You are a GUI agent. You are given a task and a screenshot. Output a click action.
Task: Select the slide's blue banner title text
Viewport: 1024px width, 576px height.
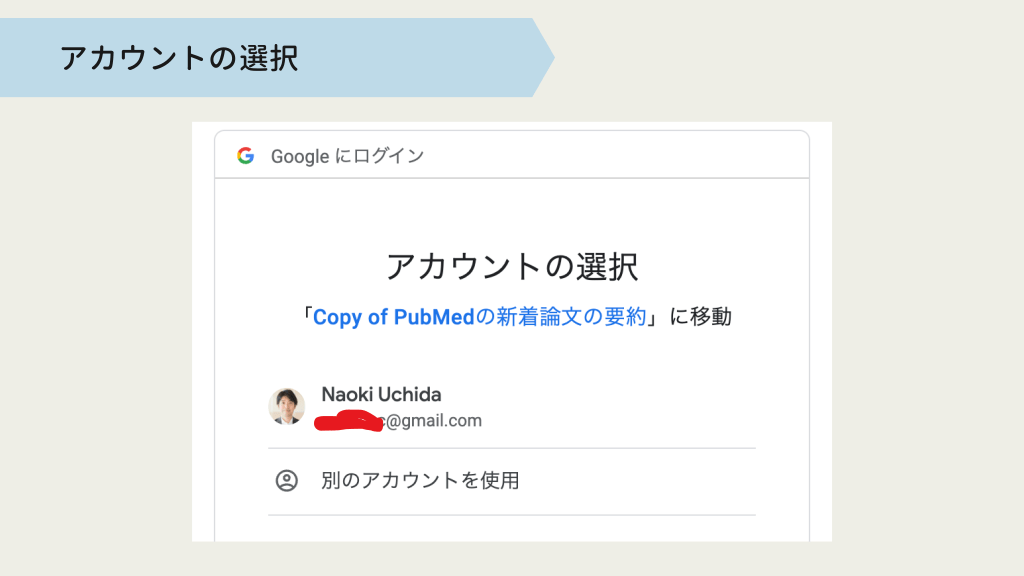(179, 58)
